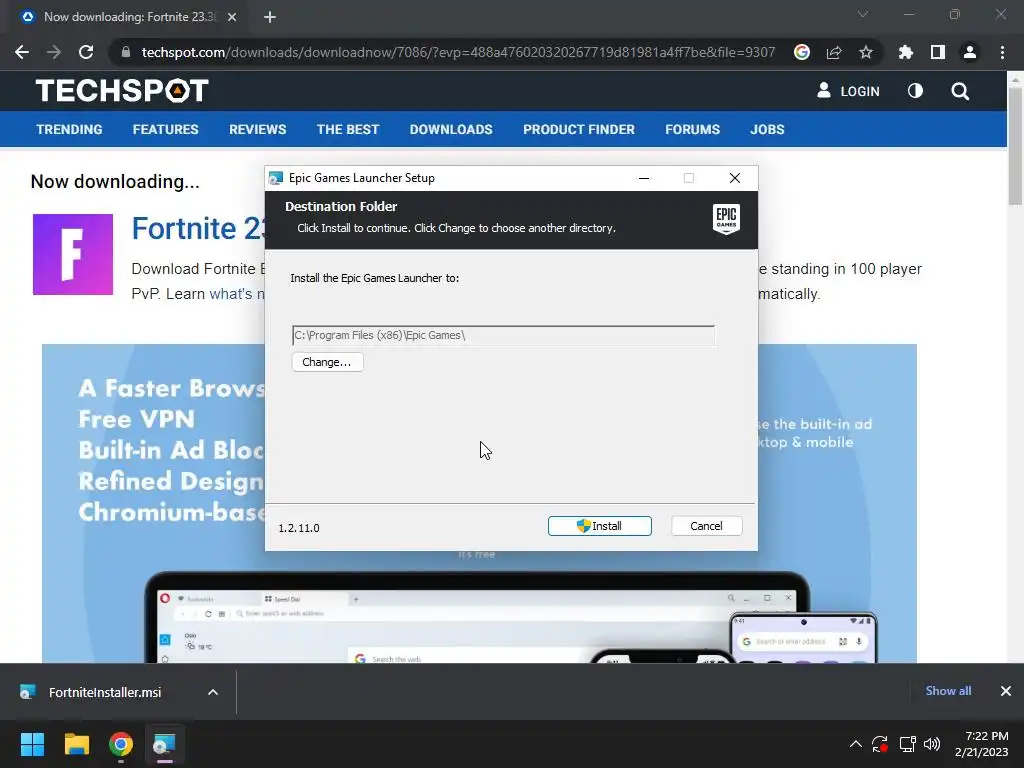The height and width of the screenshot is (768, 1024).
Task: Open Chrome profile avatar
Action: pos(970,52)
